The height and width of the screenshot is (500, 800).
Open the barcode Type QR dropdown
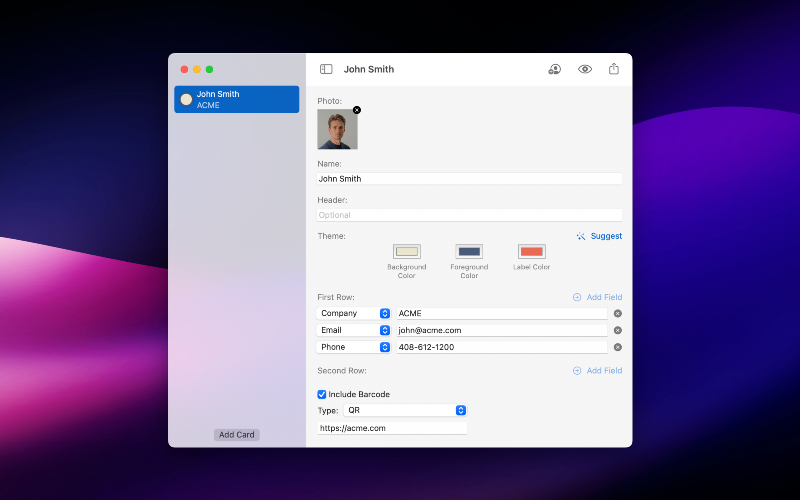405,410
